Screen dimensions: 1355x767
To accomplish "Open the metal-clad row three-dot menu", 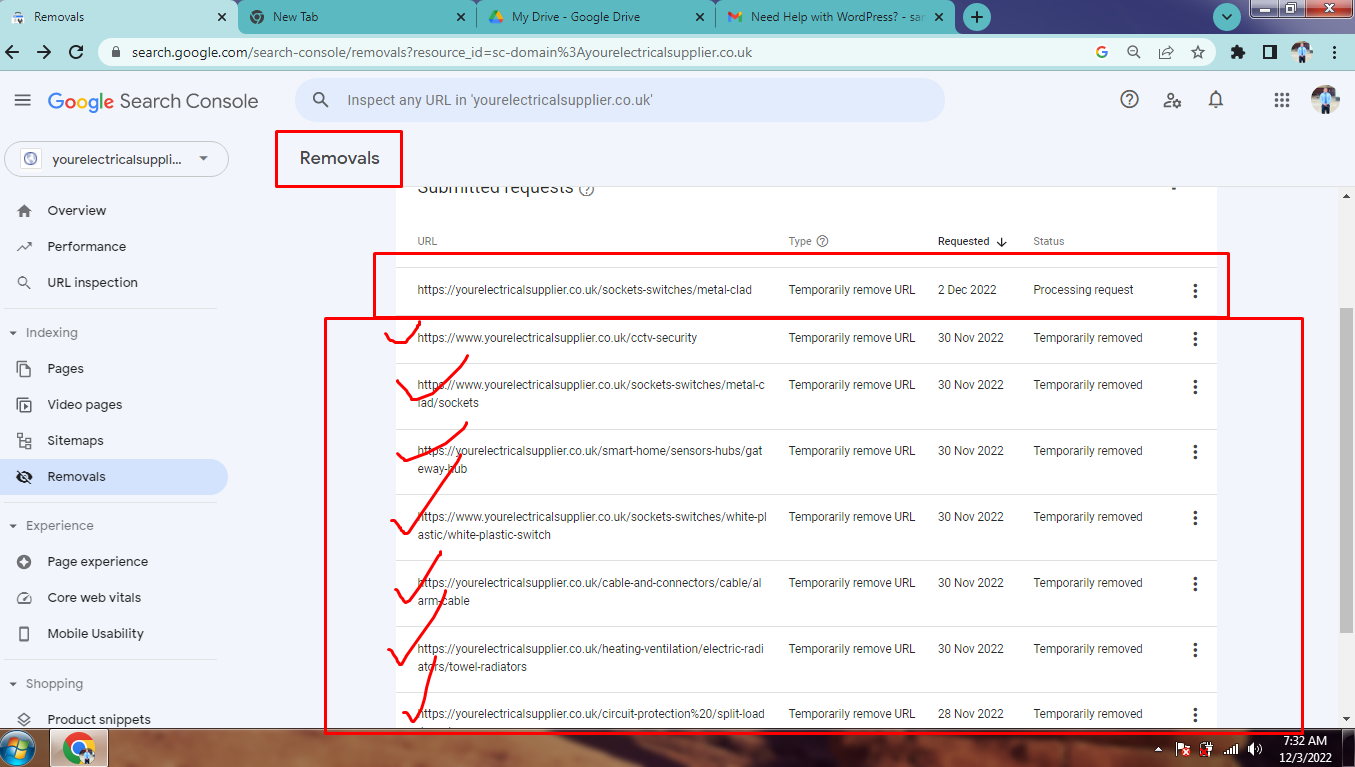I will (x=1194, y=290).
